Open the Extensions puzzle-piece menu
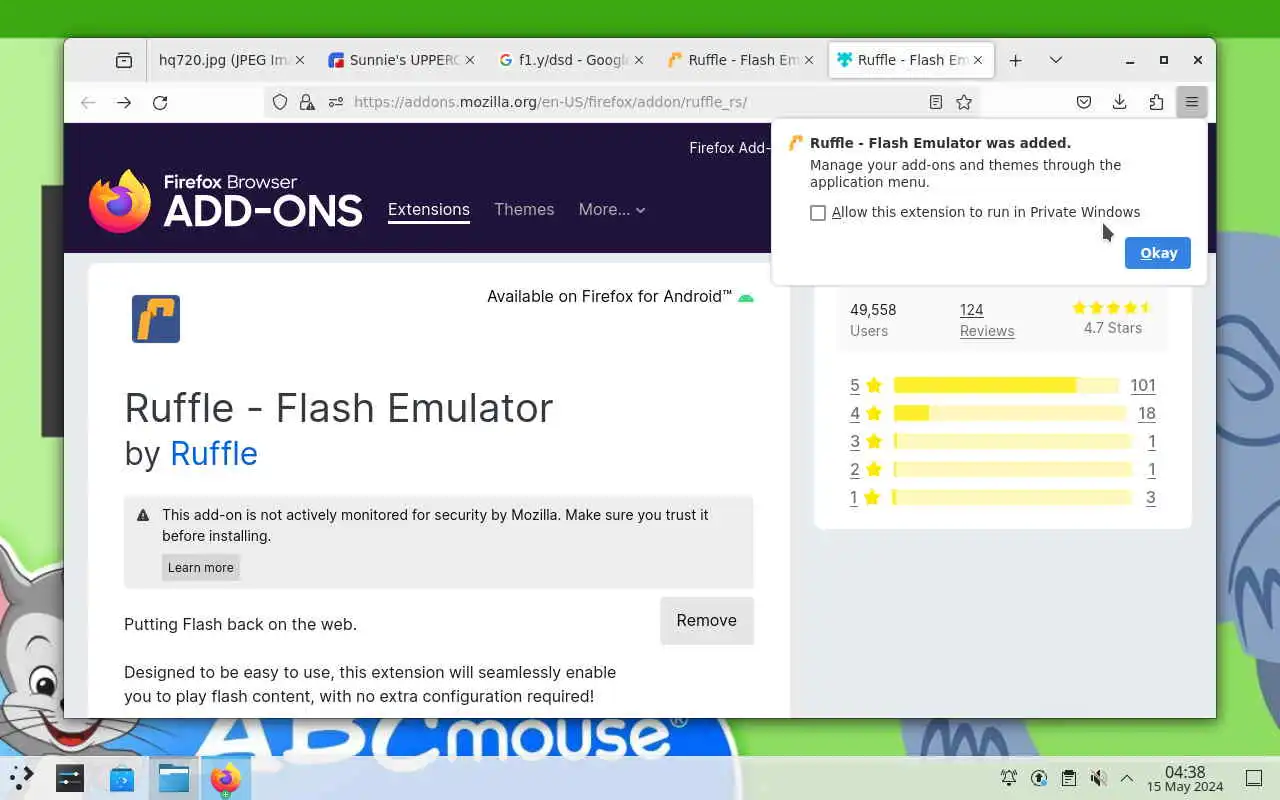This screenshot has height=800, width=1280. [1156, 102]
